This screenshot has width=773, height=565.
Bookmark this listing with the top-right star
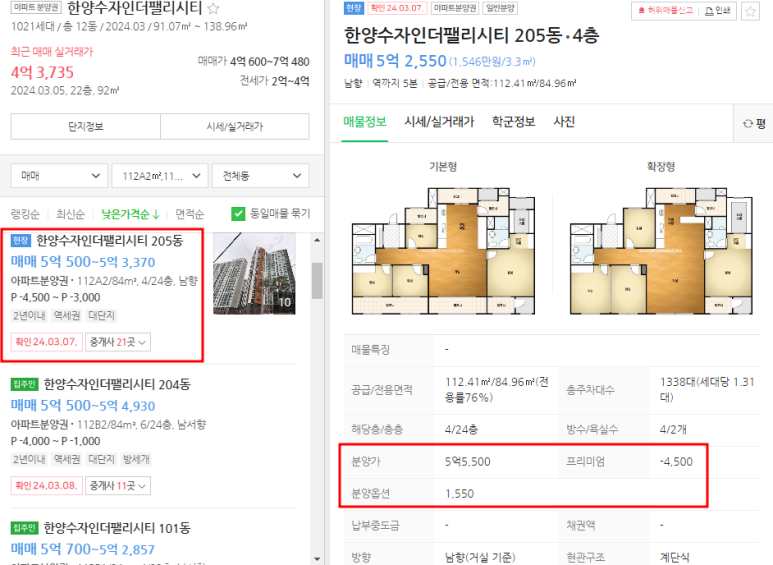[750, 11]
